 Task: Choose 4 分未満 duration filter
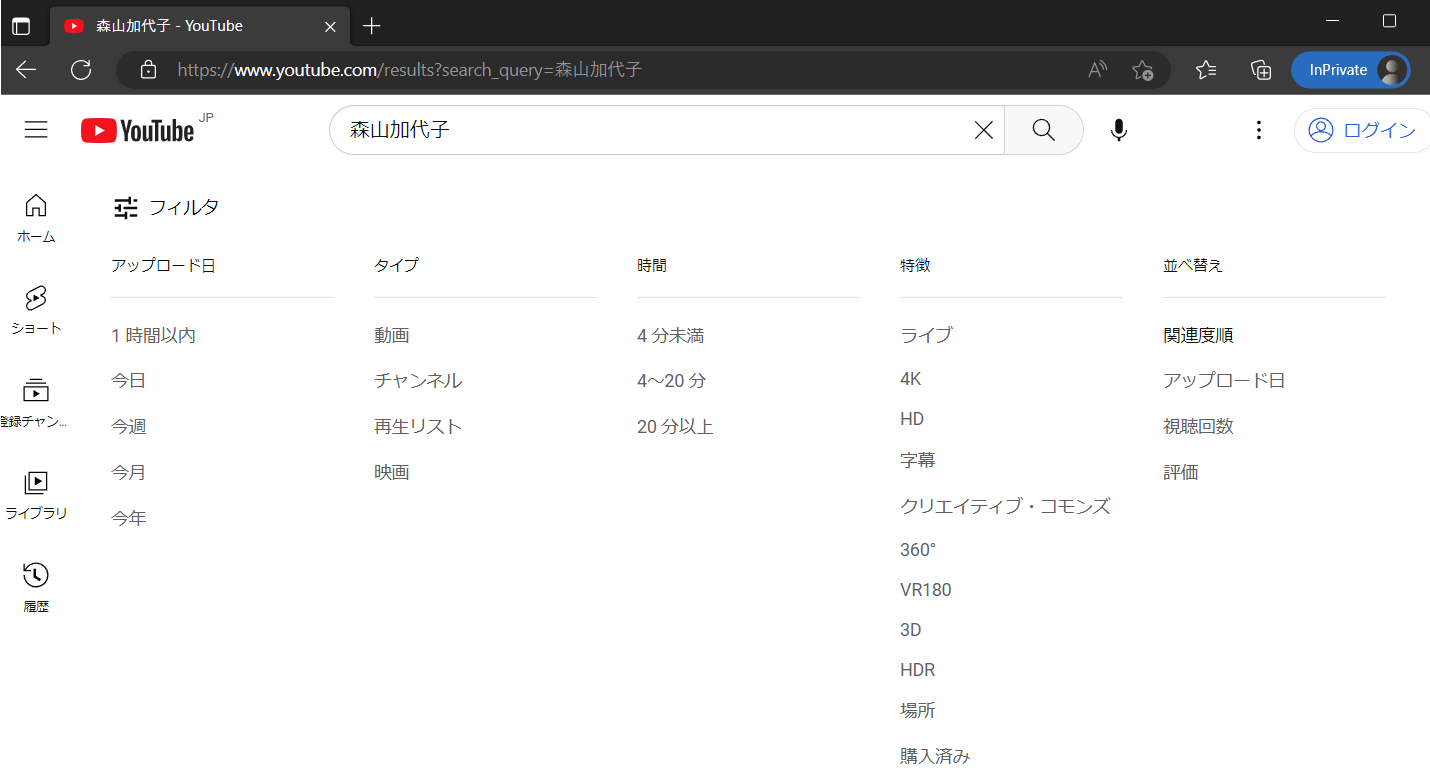(x=670, y=336)
